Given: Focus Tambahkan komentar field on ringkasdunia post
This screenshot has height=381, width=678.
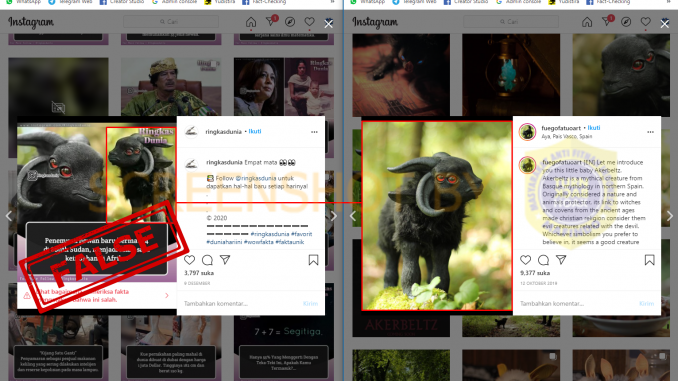Looking at the screenshot, I should pos(240,304).
